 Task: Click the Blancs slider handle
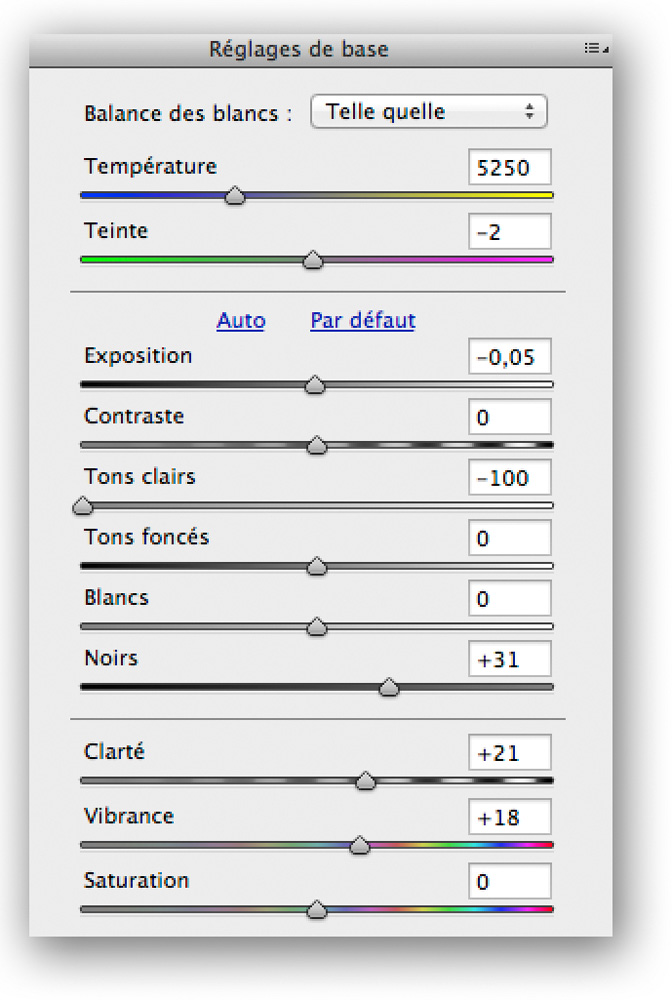tap(317, 627)
